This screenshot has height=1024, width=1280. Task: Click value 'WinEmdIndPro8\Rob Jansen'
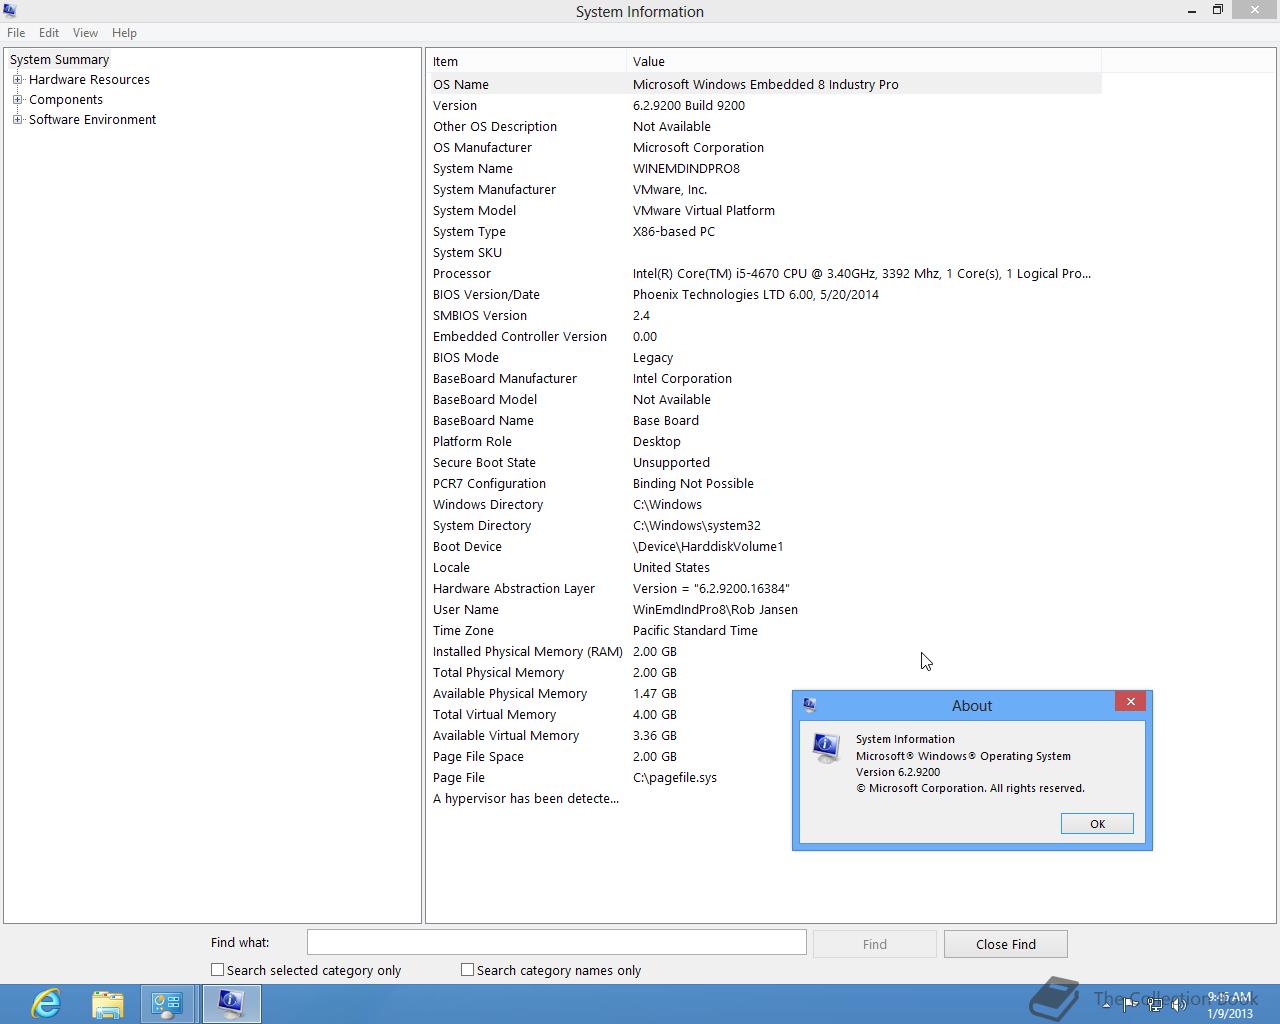715,609
